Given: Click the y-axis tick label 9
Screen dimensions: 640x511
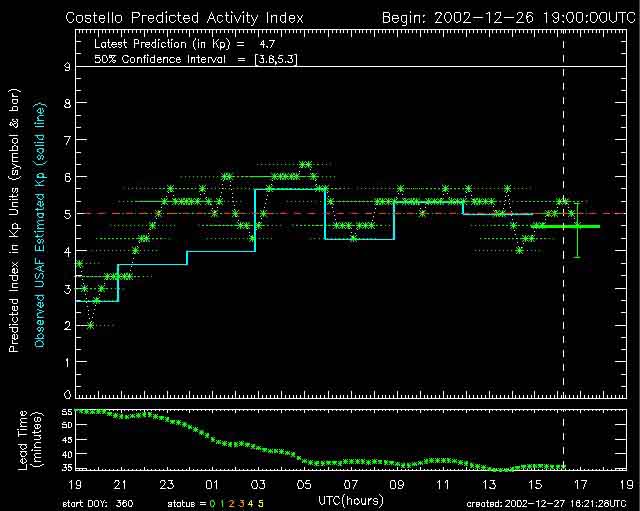Looking at the screenshot, I should [64, 67].
